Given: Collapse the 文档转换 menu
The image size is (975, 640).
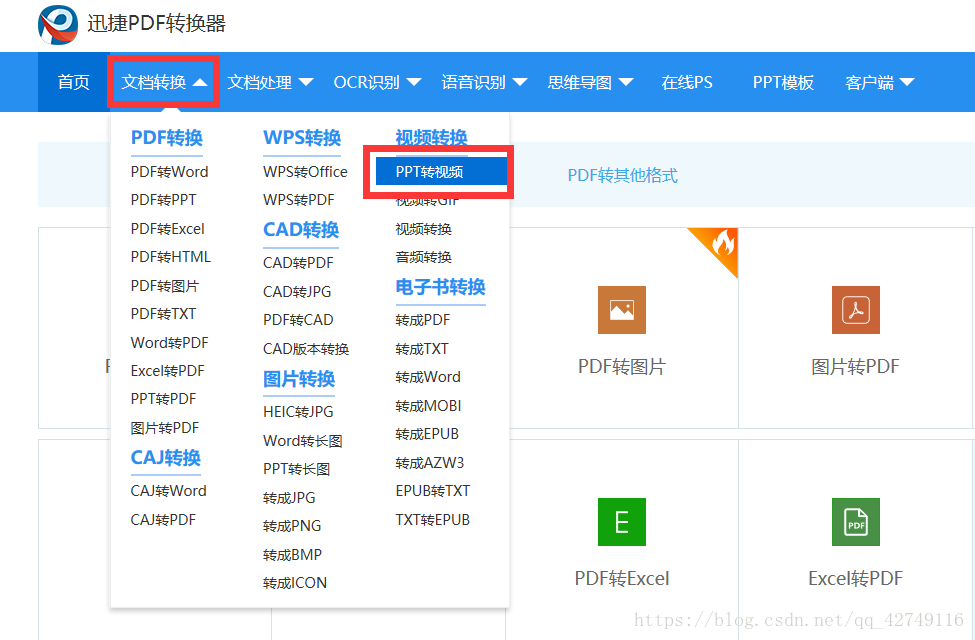Looking at the screenshot, I should (164, 82).
